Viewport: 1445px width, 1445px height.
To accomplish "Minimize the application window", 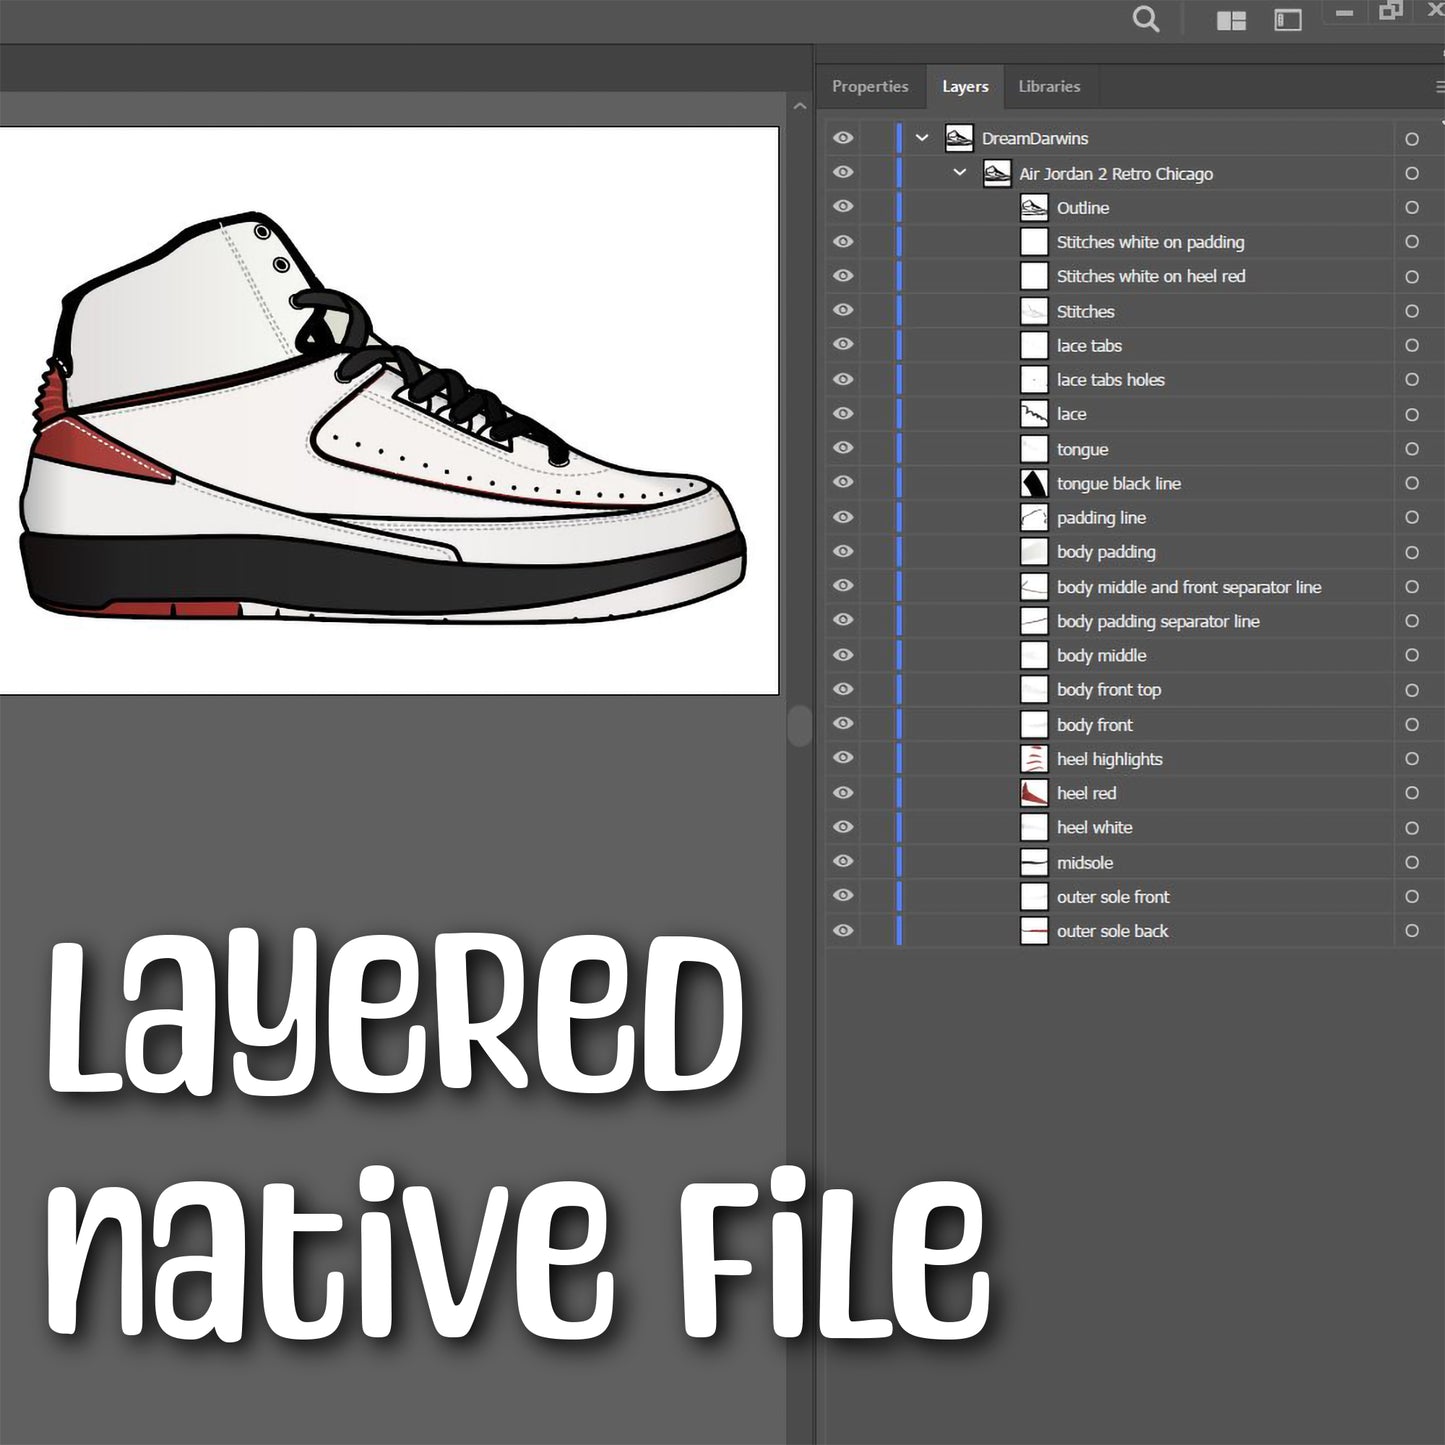I will point(1345,13).
